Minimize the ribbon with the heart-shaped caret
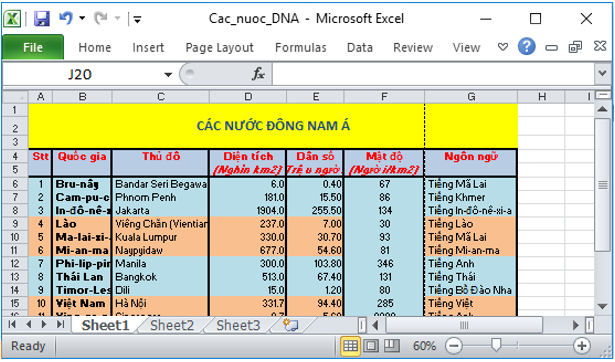Screen dimensions: 615x362 coord(502,47)
